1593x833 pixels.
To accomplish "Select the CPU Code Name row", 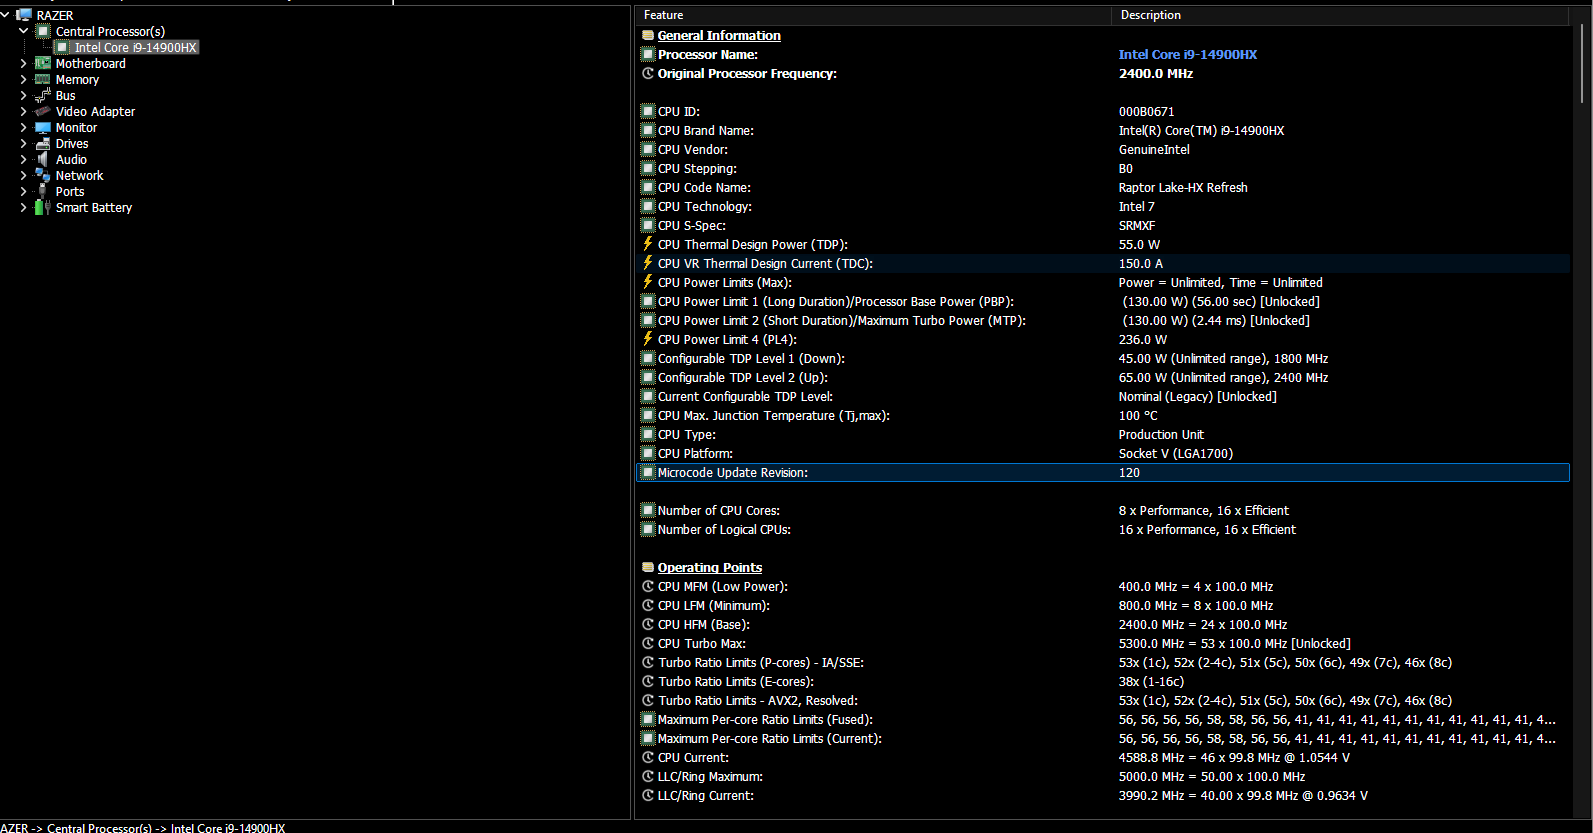I will 1103,187.
